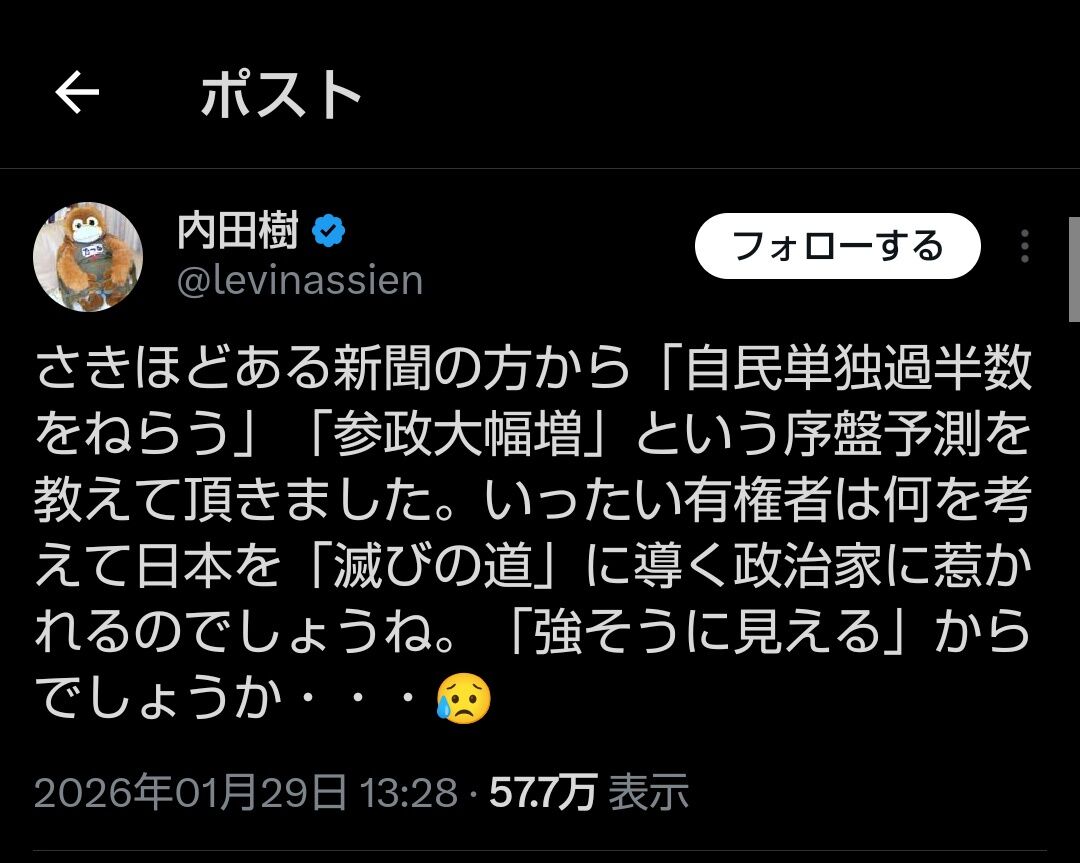The image size is (1080, 863).
Task: Click the page scrollbar handle
Action: pos(1074,269)
